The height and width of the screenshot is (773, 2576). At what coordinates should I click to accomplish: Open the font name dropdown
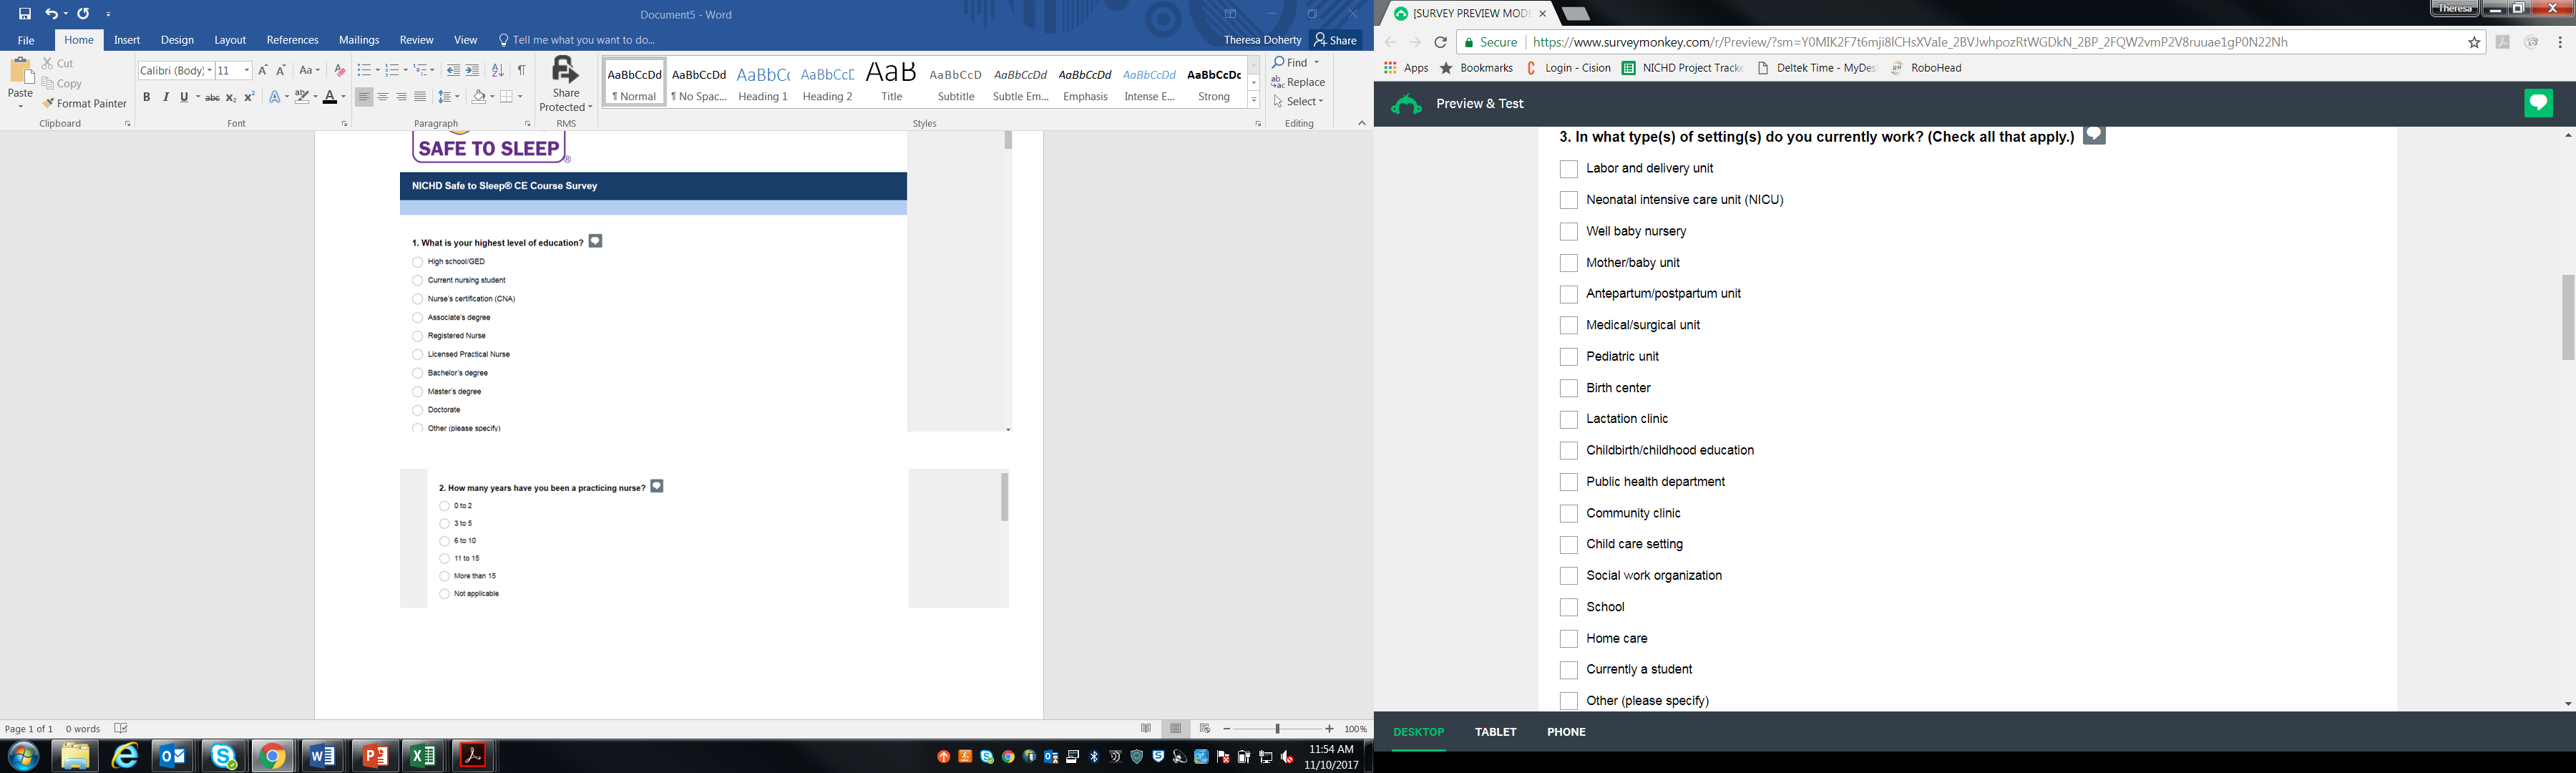click(210, 70)
